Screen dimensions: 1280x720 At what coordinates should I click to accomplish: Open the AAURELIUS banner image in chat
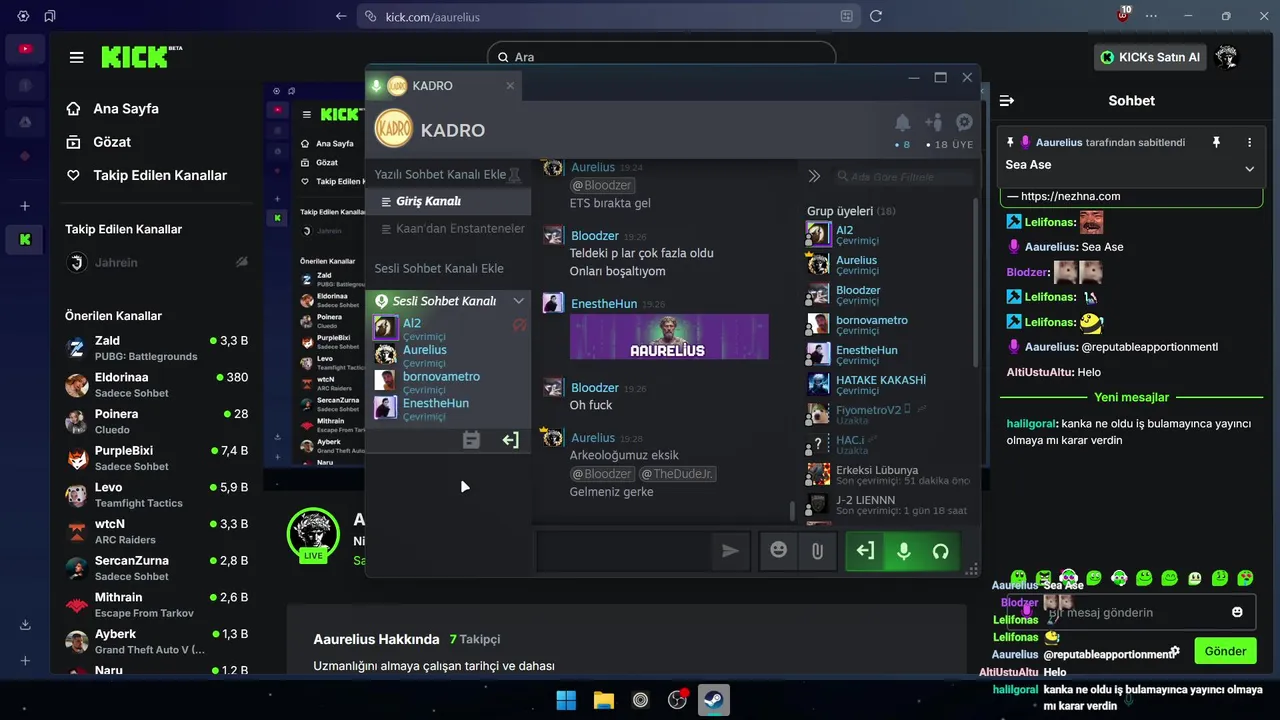click(669, 336)
